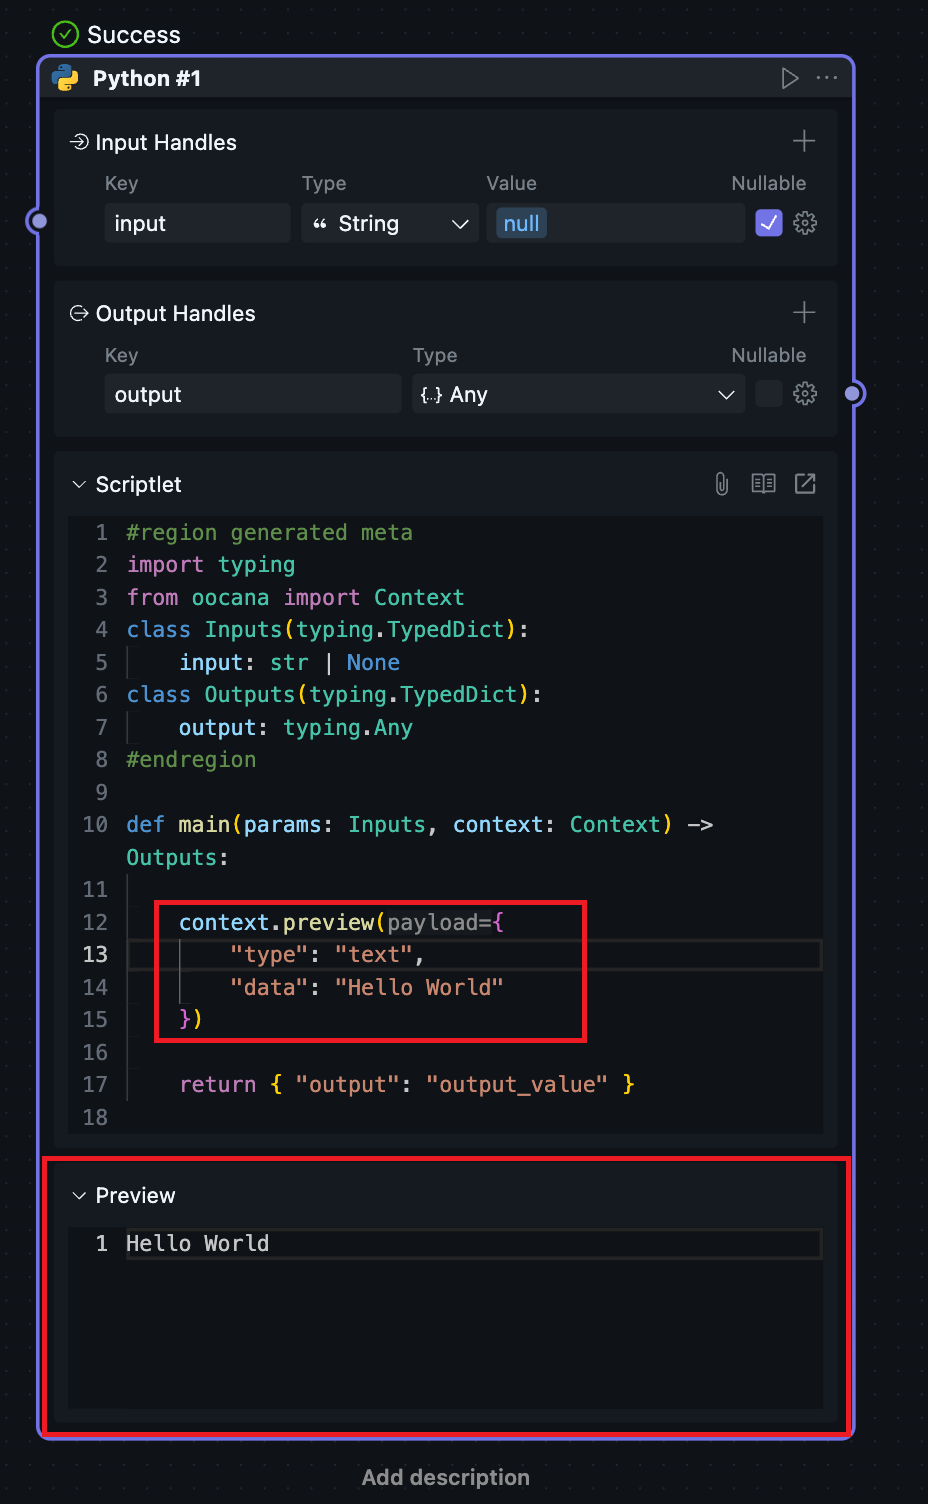Click the right output connection port
The width and height of the screenshot is (928, 1504).
pos(853,394)
